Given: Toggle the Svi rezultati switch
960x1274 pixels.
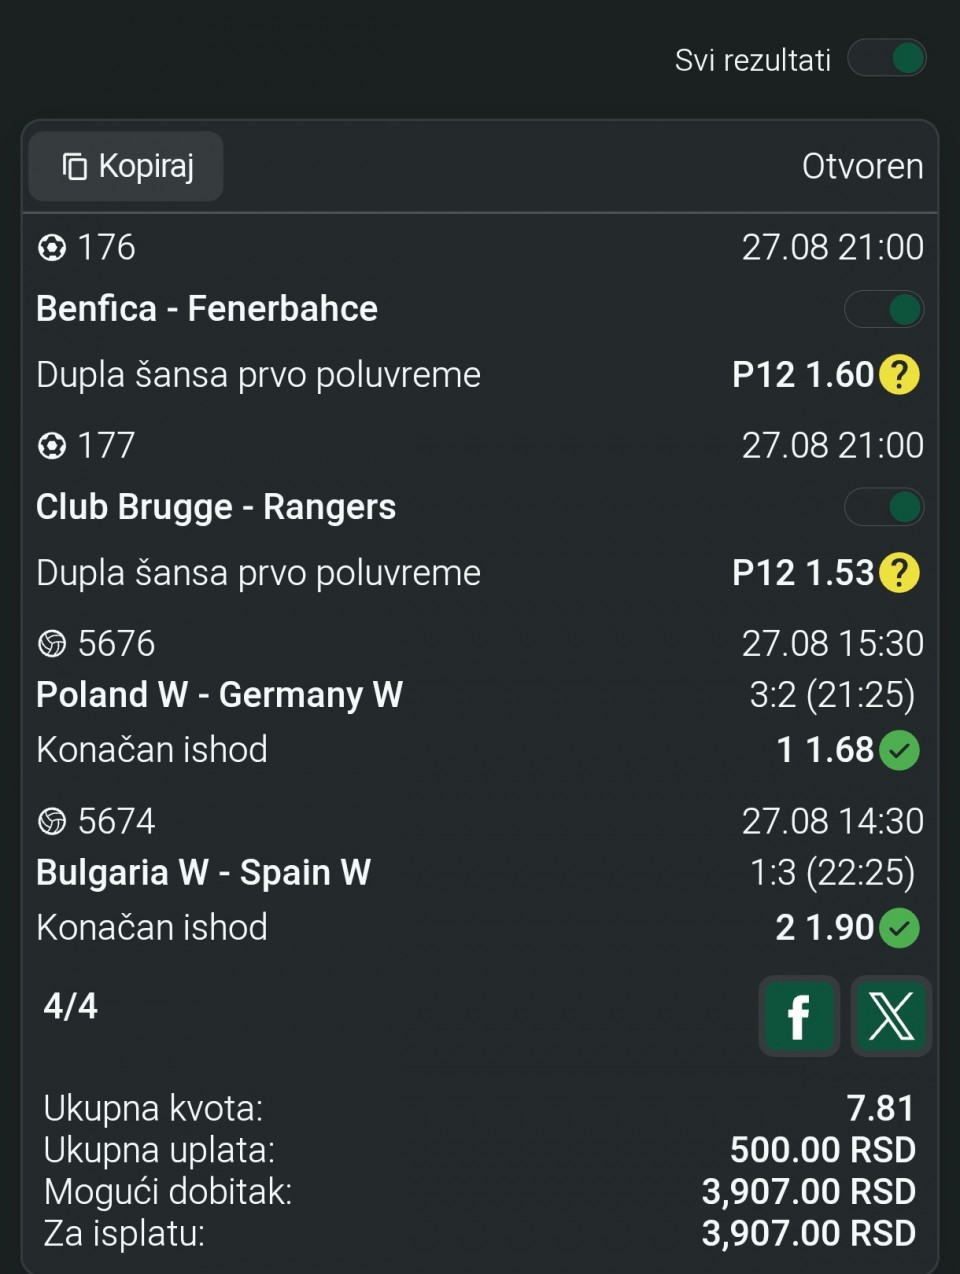Looking at the screenshot, I should 887,58.
